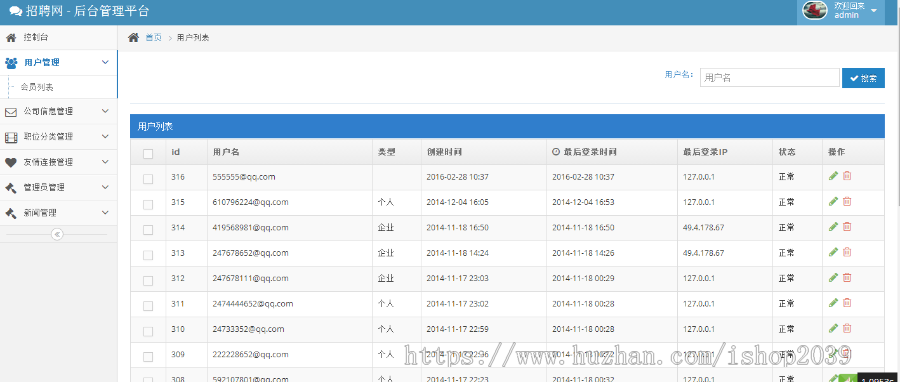Delete user 315 with the trash icon
Screen dimensions: 900x382
pos(847,201)
